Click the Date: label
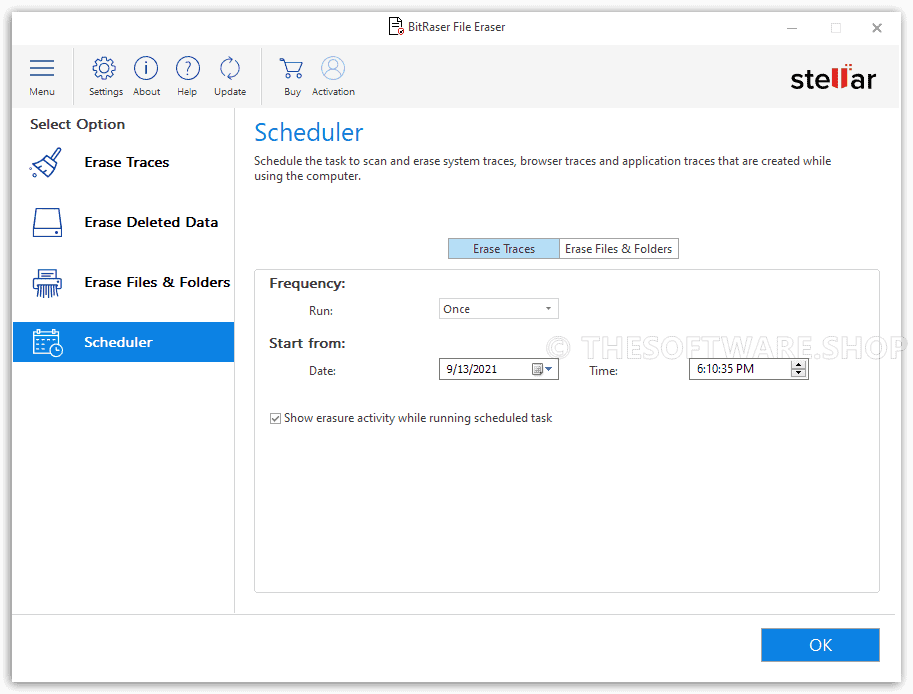The width and height of the screenshot is (913, 694). [322, 371]
